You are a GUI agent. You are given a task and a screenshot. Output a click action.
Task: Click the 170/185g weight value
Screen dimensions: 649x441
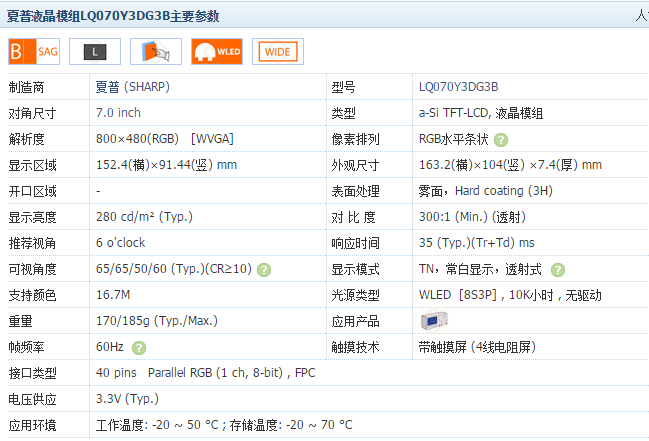point(157,321)
